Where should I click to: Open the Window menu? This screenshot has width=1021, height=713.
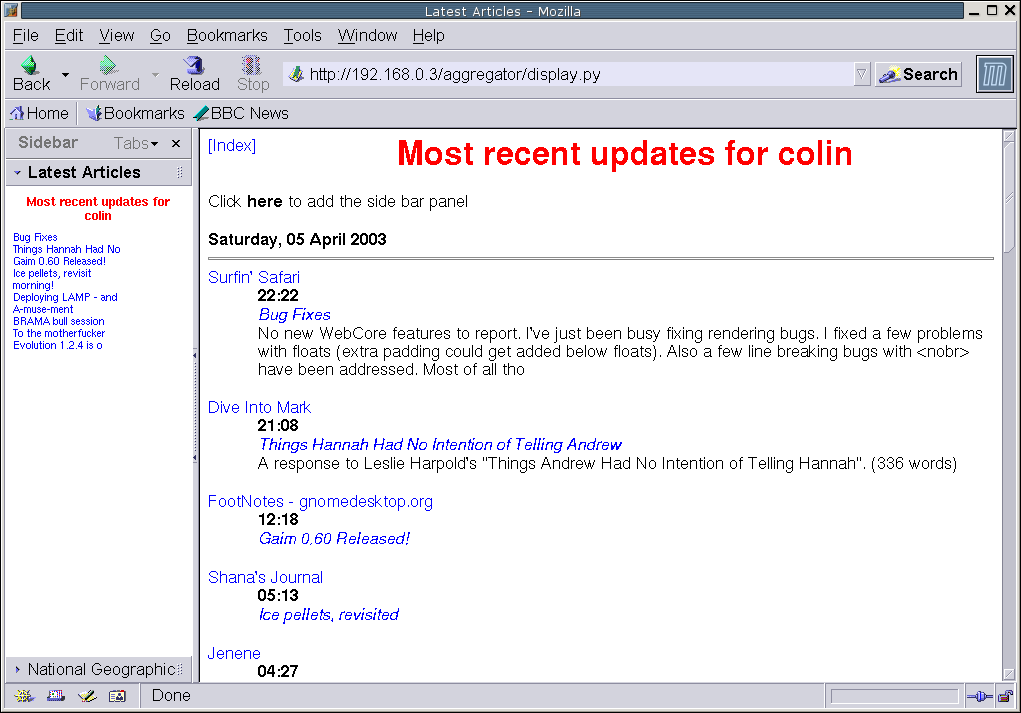(367, 35)
